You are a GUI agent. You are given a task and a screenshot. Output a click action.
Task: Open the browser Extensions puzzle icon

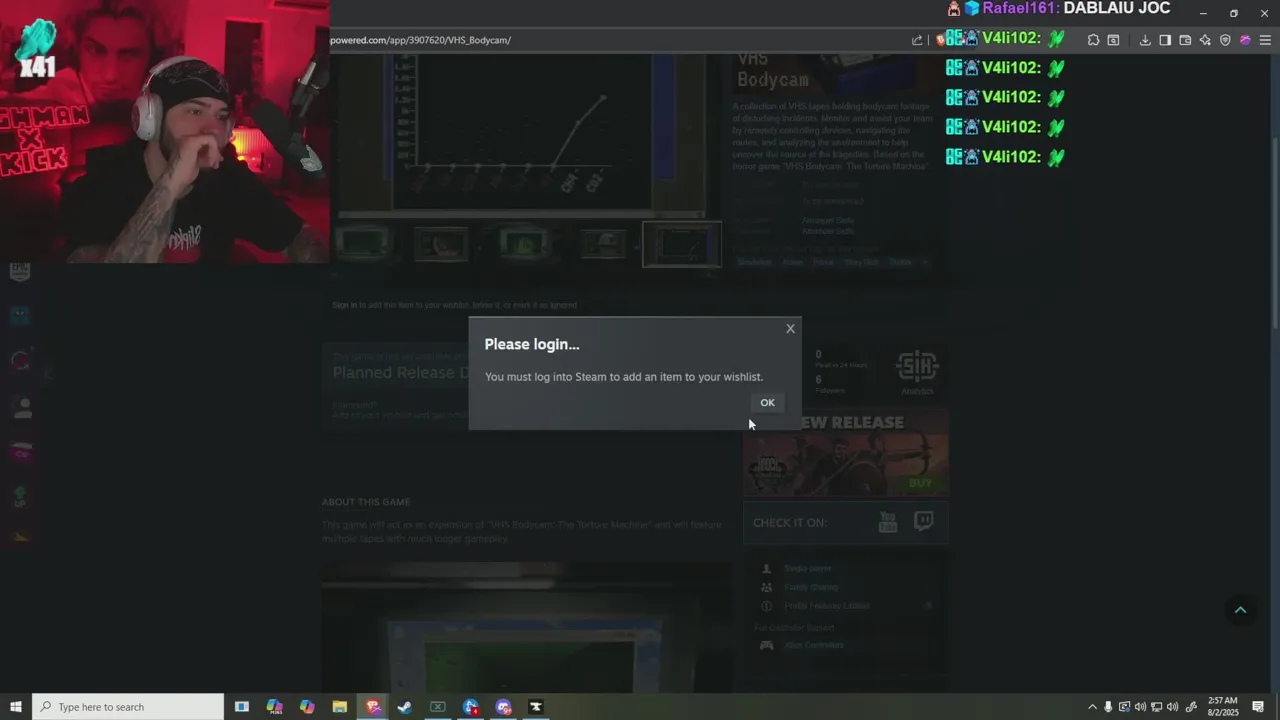point(1093,40)
